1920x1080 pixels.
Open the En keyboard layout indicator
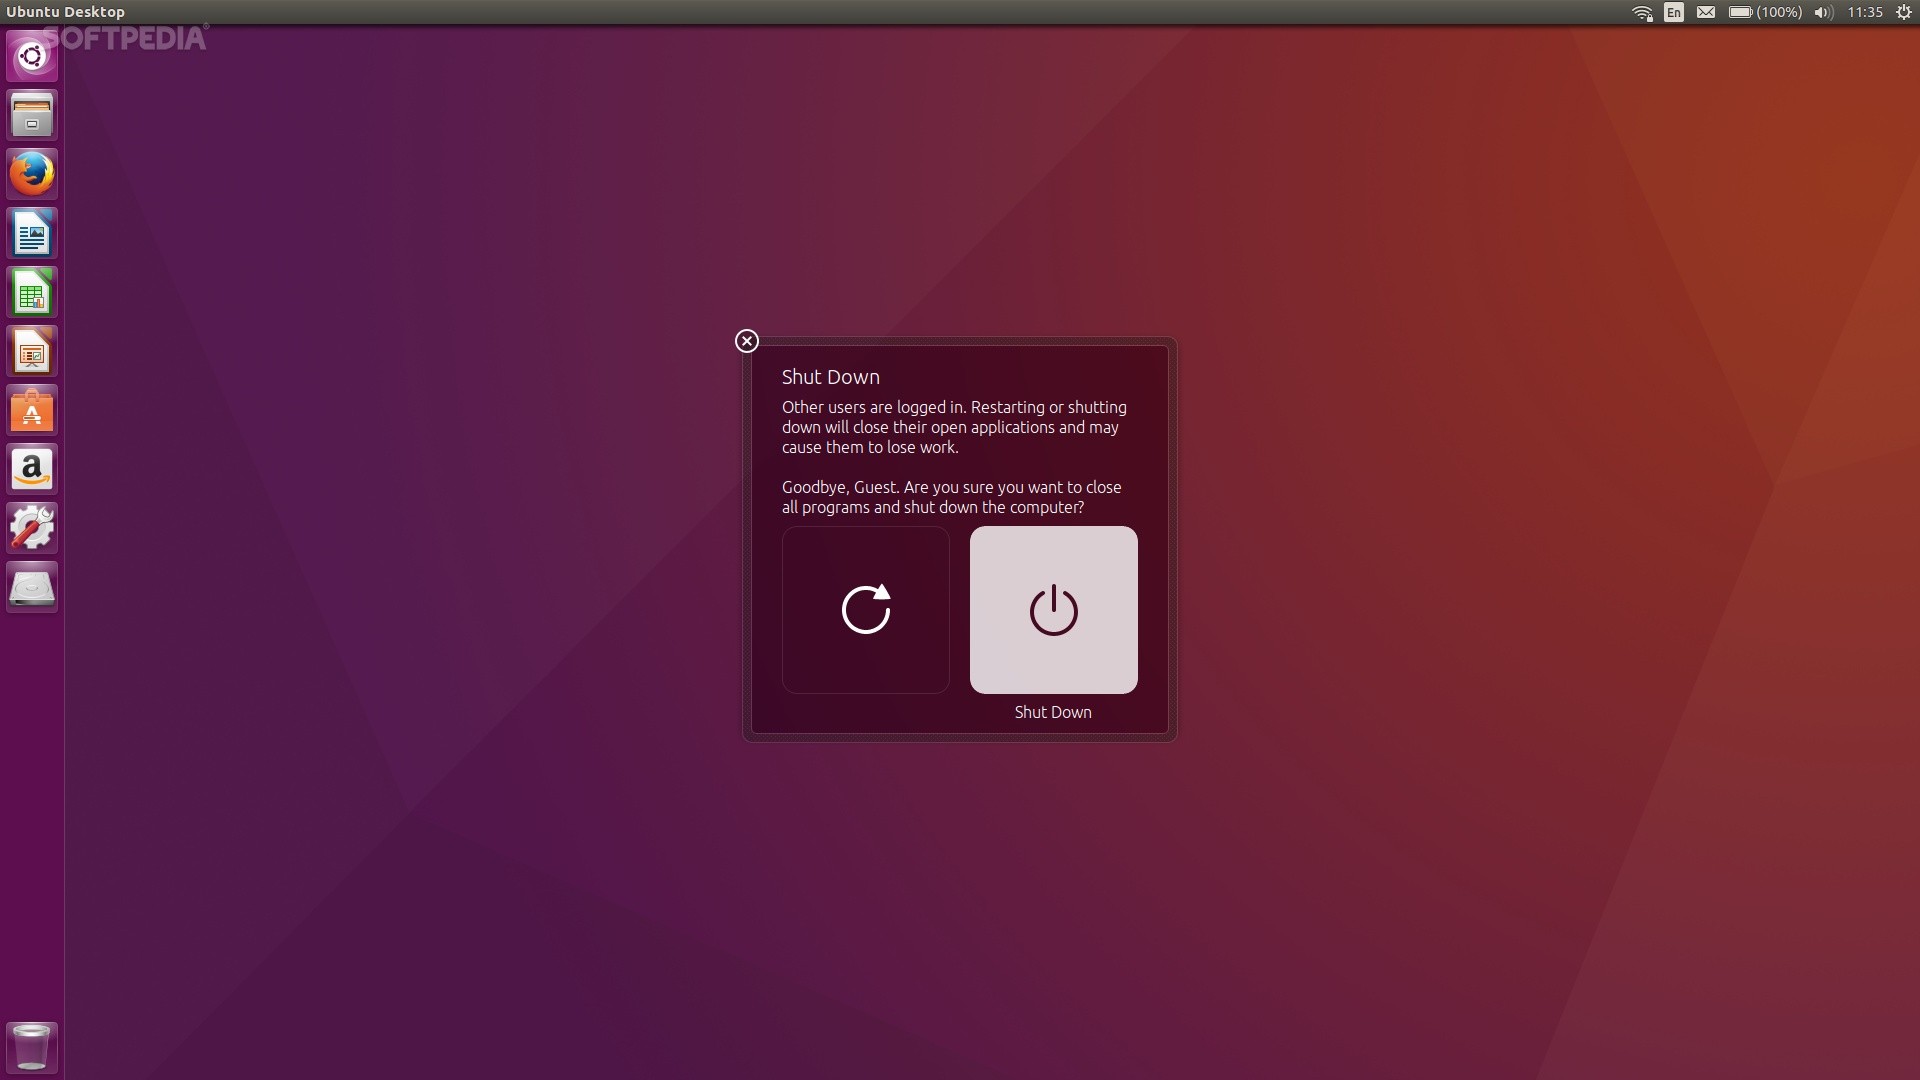(x=1674, y=12)
